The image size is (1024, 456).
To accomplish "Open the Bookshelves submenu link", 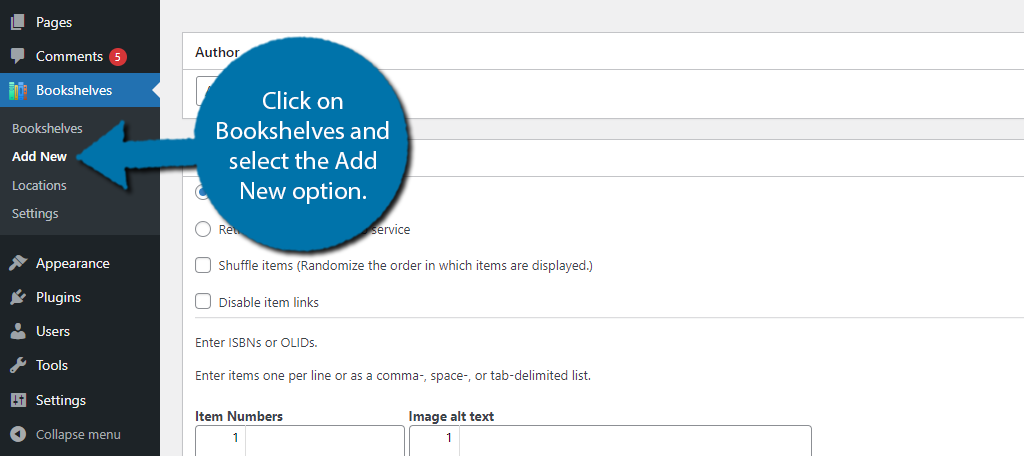I will [47, 129].
